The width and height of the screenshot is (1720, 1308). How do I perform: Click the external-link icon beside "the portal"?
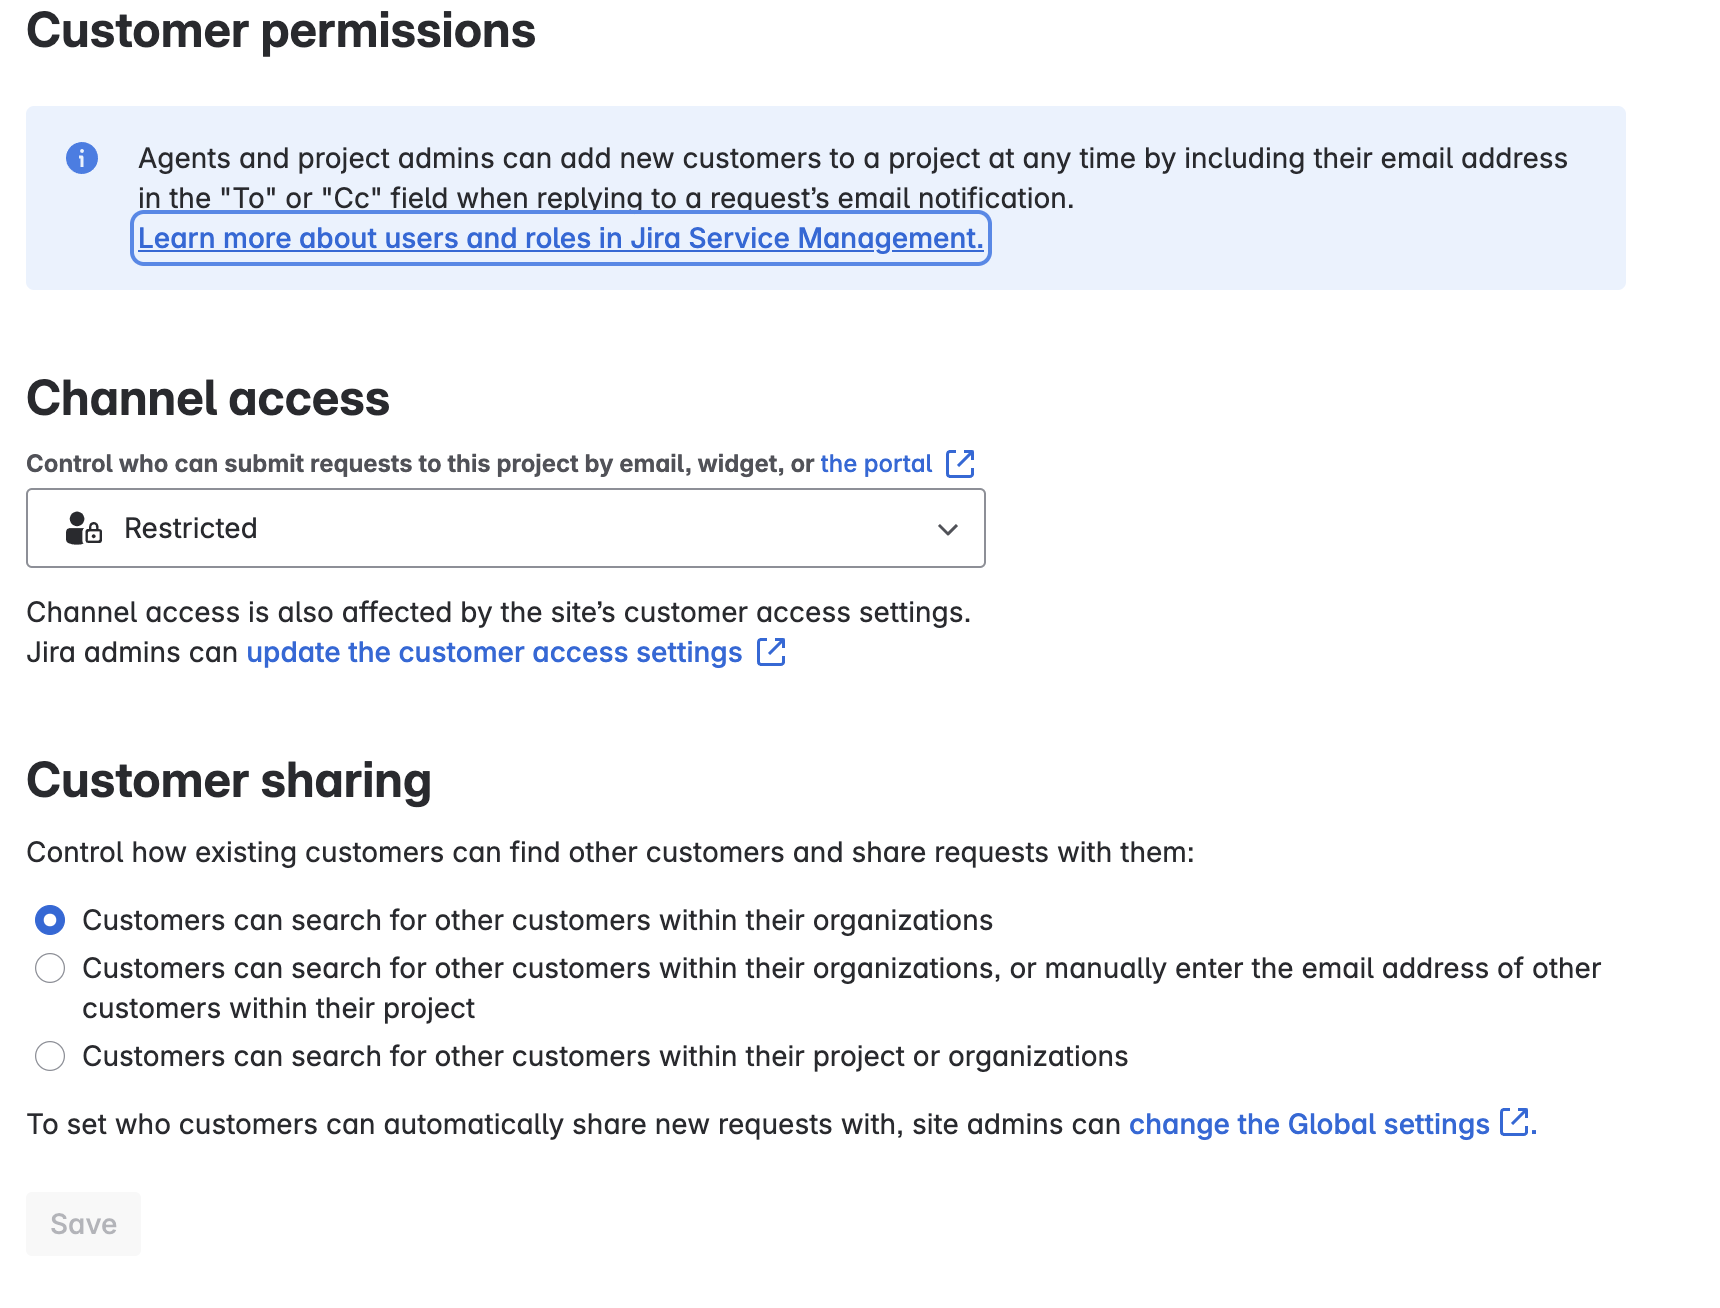(960, 463)
